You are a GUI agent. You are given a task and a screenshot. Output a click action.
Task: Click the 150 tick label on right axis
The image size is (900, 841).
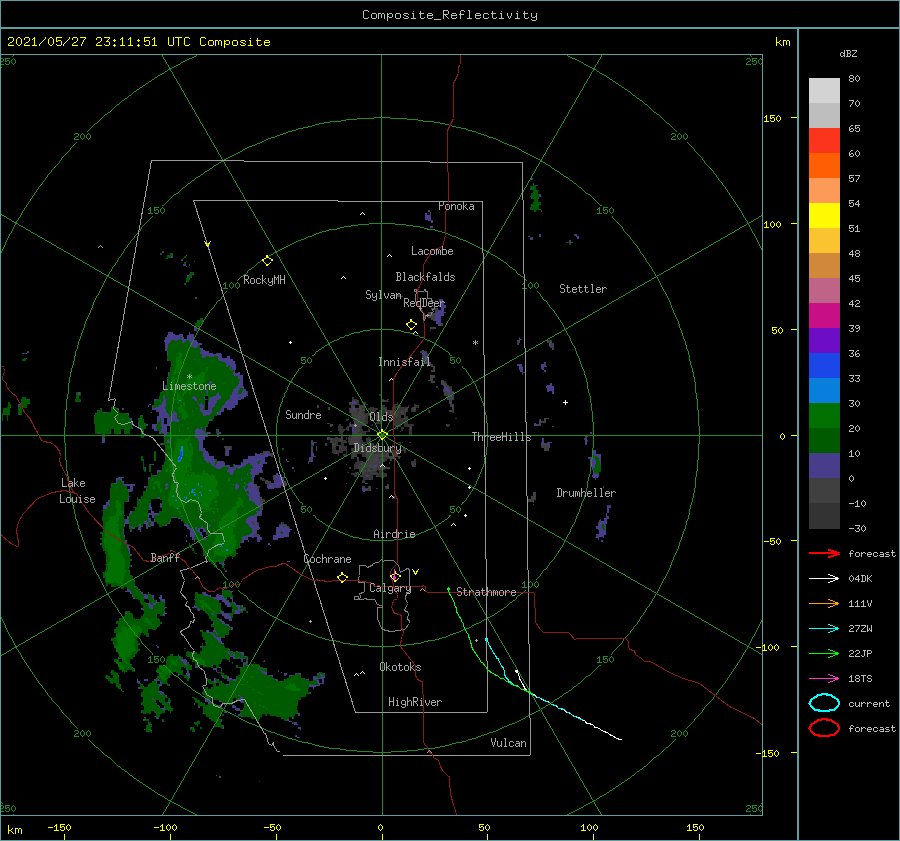point(772,118)
